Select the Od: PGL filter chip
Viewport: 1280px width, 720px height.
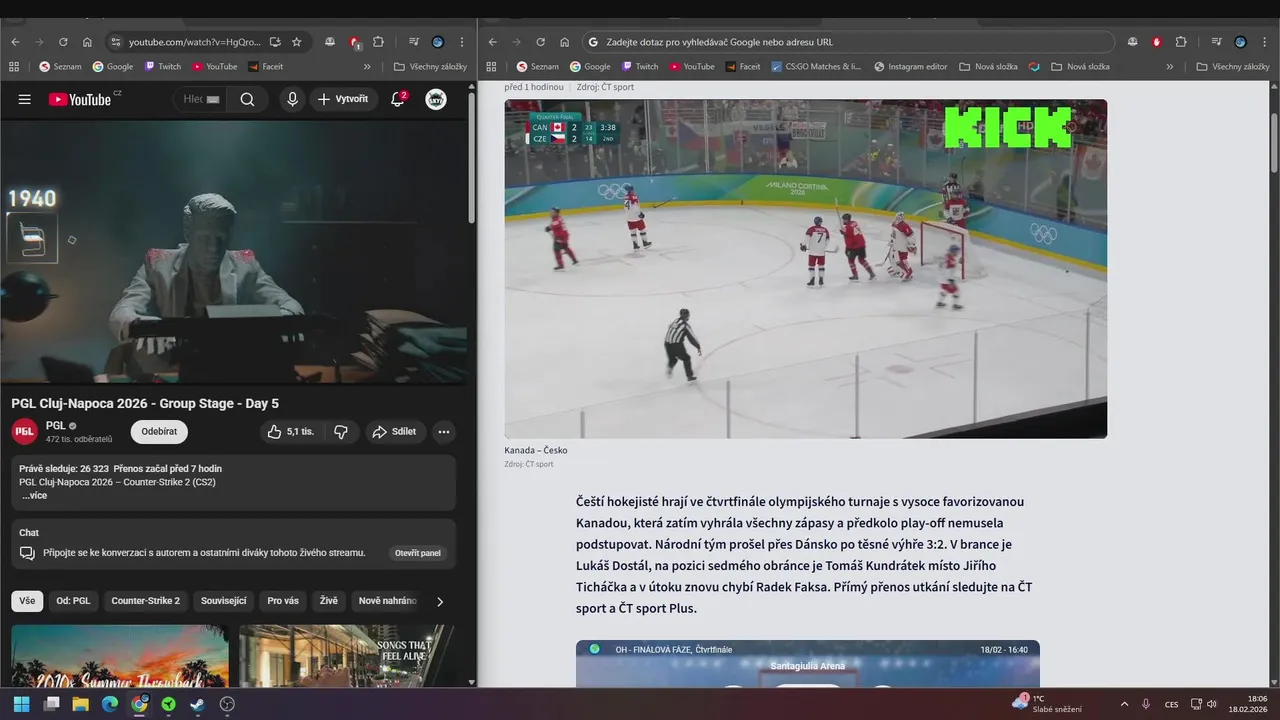[x=73, y=601]
